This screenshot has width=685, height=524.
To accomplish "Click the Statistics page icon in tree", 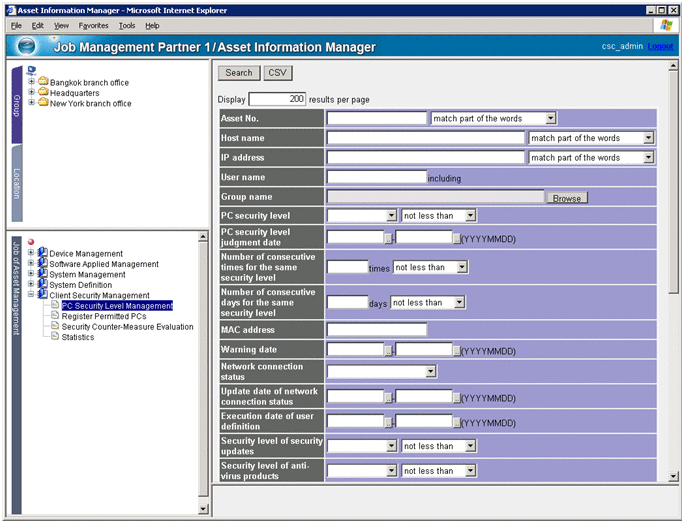I will (x=55, y=337).
